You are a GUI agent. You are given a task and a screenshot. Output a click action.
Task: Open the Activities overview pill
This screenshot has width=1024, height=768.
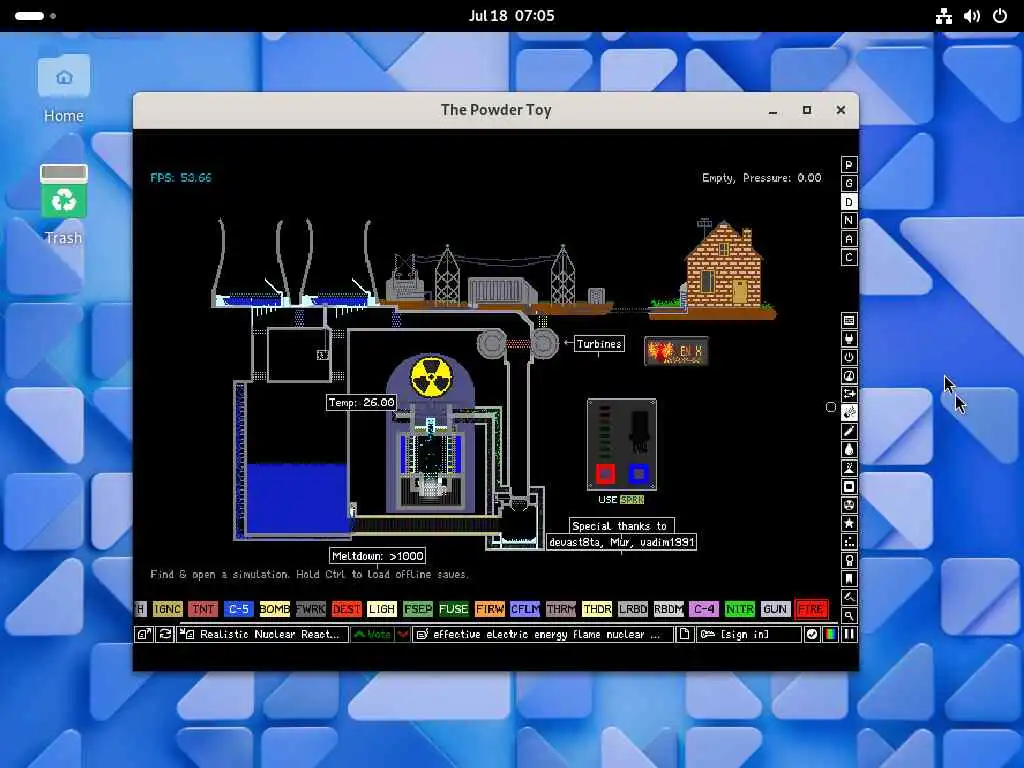[x=35, y=16]
